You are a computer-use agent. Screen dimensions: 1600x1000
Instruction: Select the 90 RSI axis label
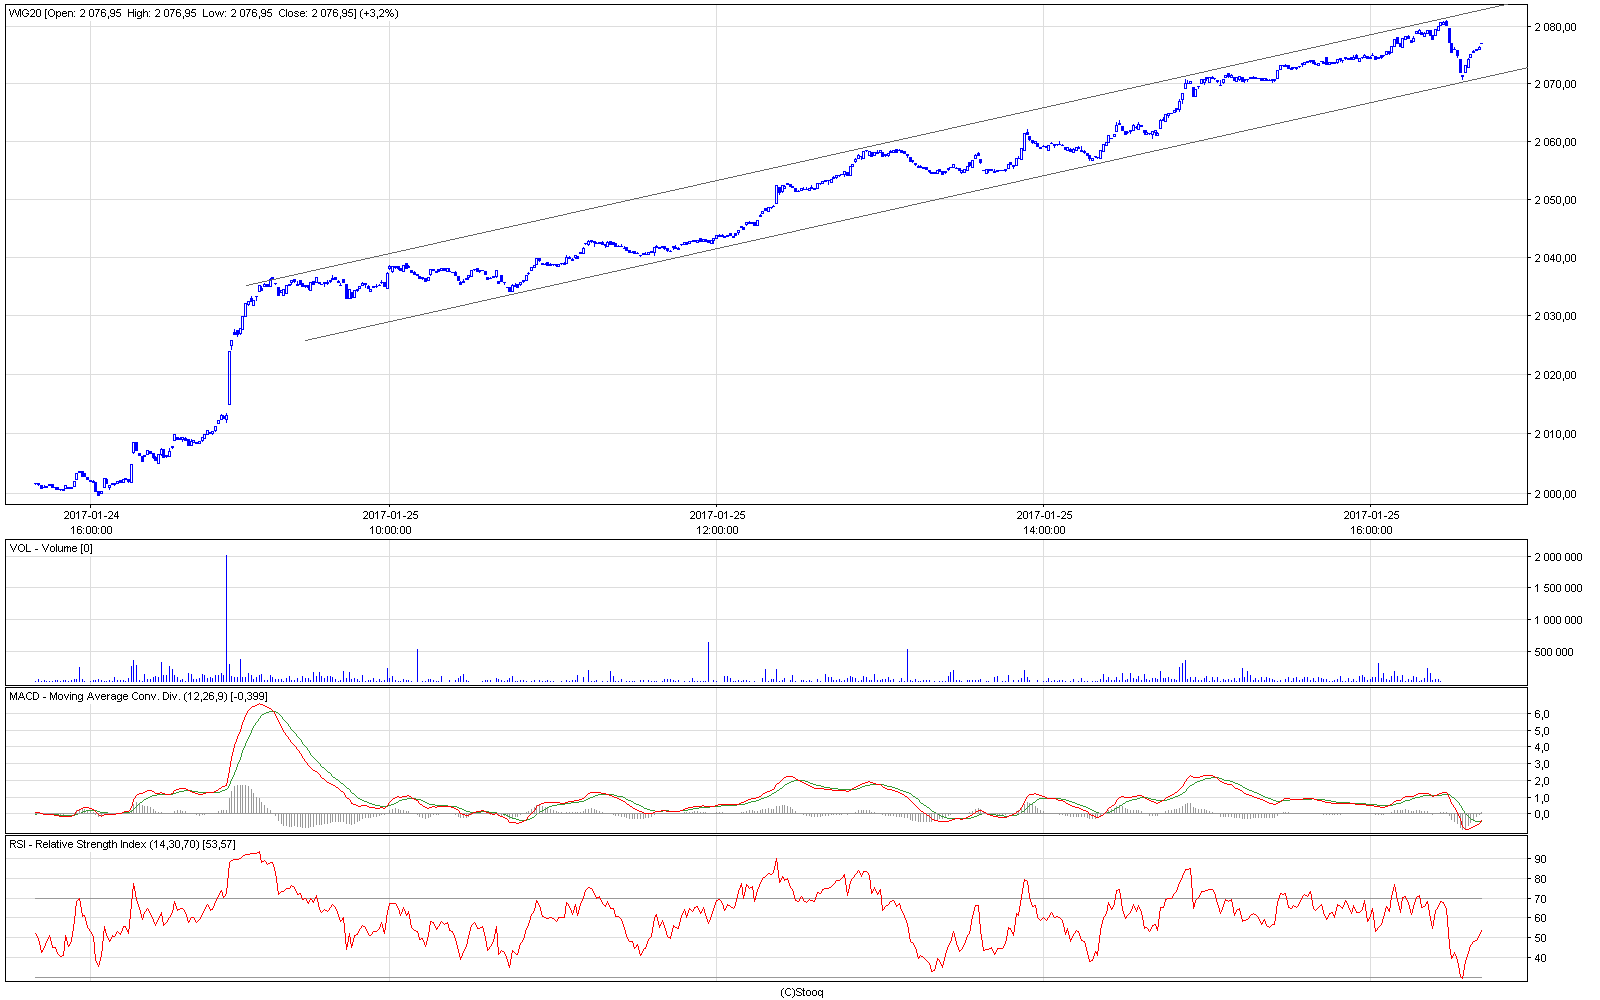(1540, 859)
